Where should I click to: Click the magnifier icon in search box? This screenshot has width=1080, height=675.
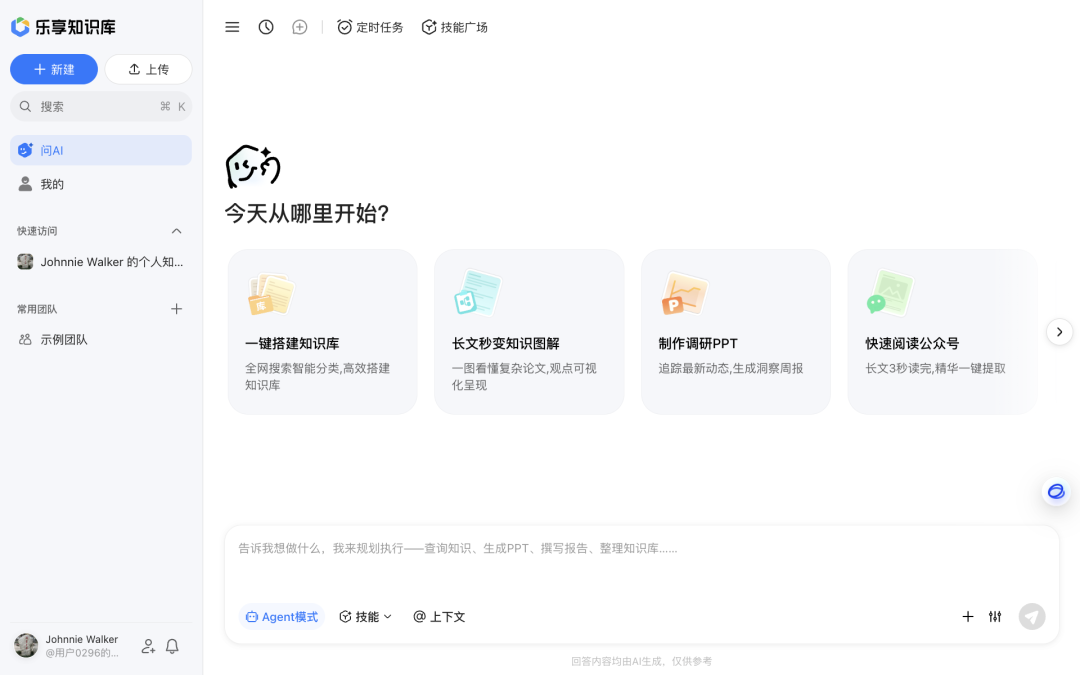25,106
